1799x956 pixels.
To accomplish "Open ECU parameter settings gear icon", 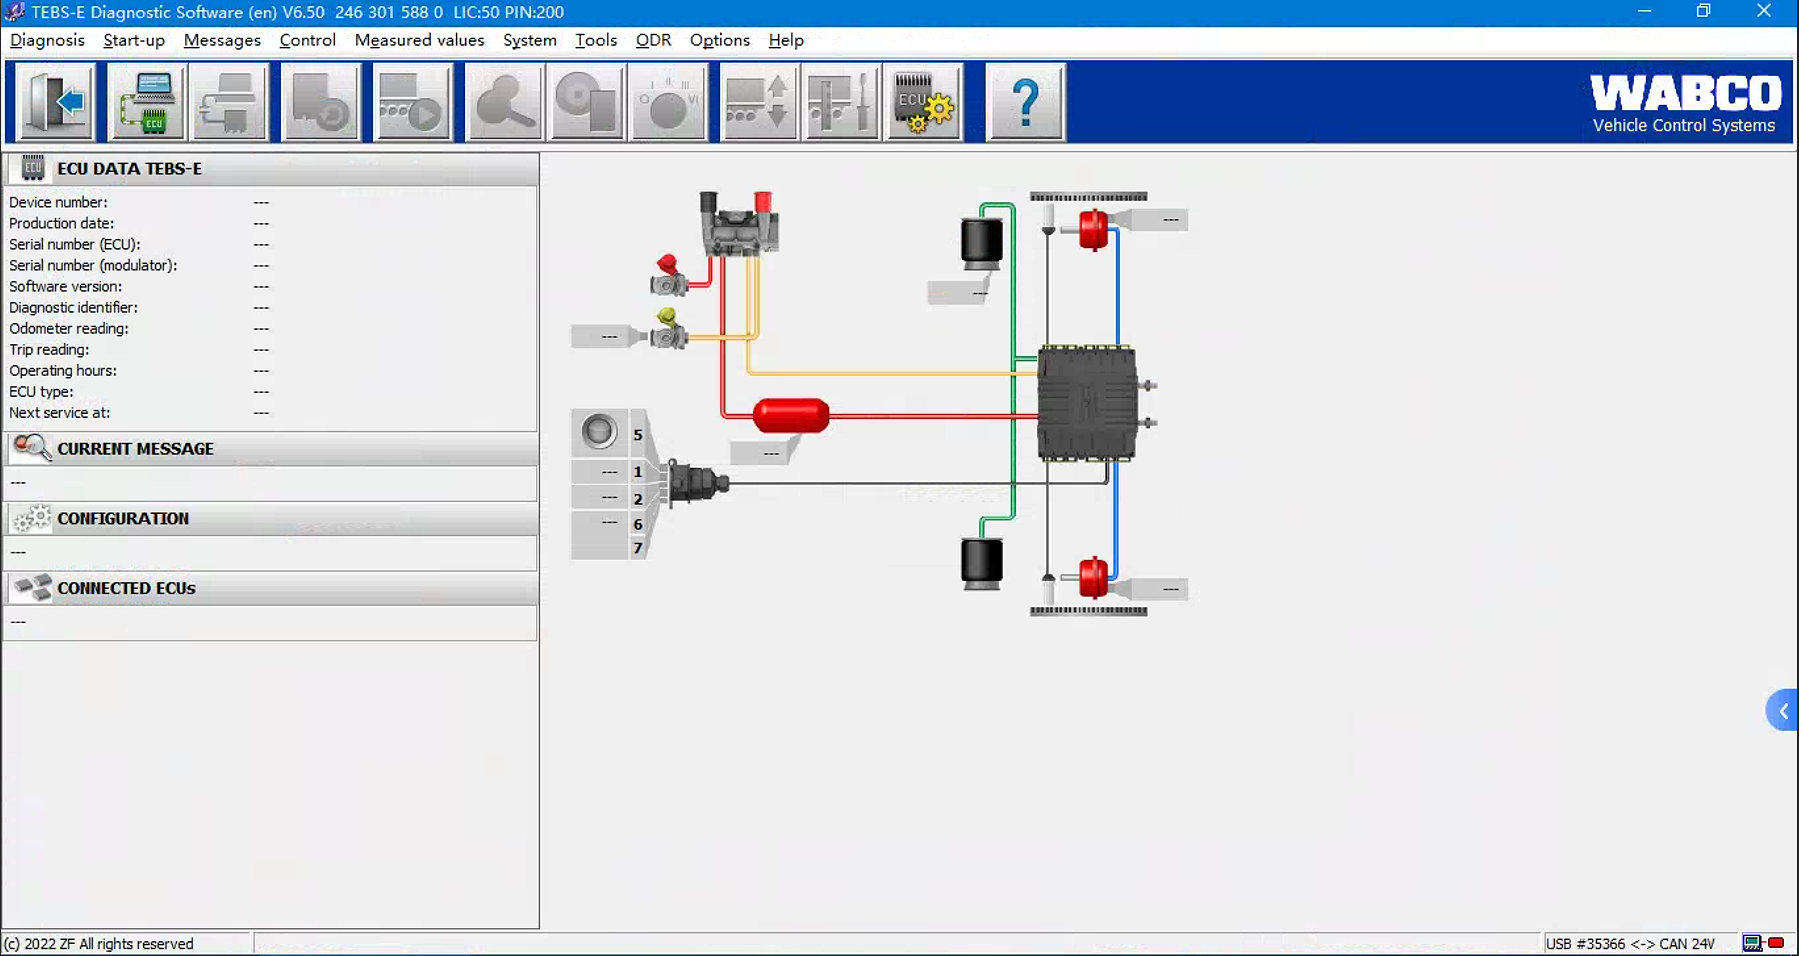I will pos(922,101).
